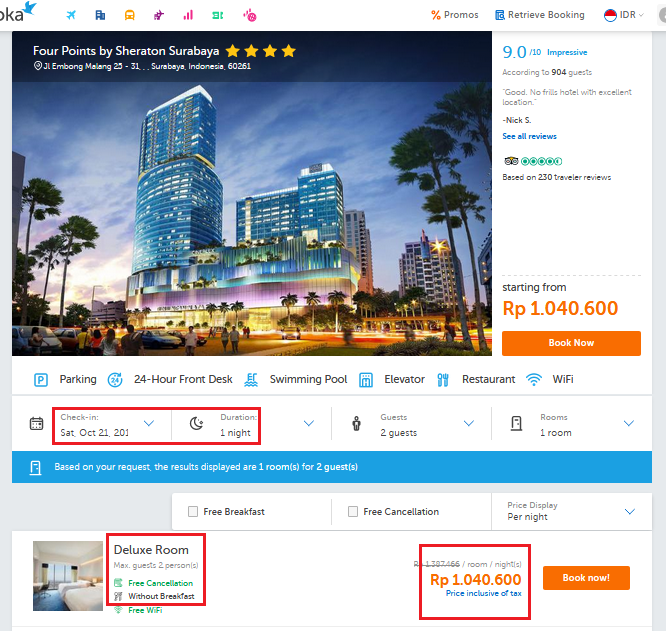Click the hotel name Four Points by Sheraton Surabaya
The width and height of the screenshot is (666, 631).
126,51
